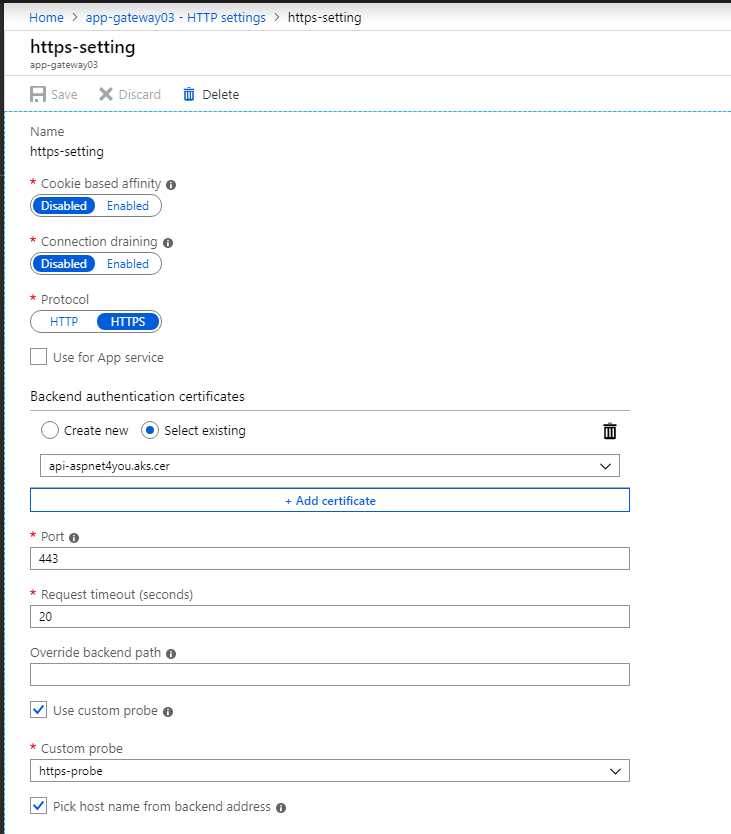Show info for Cookie based affinity
The width and height of the screenshot is (731, 834).
[x=171, y=185]
